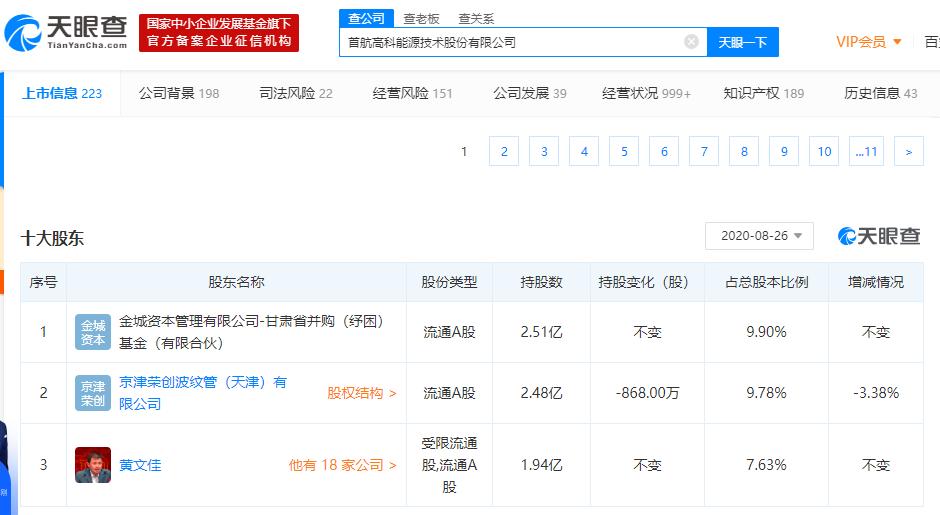The height and width of the screenshot is (515, 940).
Task: Switch to the 查关系 search tab
Action: (476, 19)
